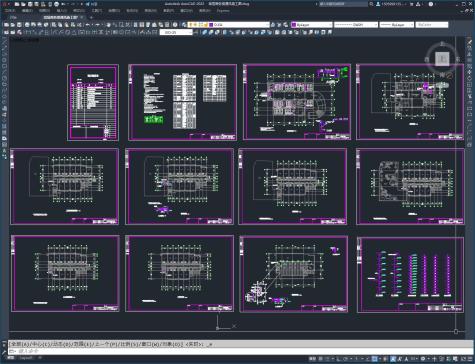Select the Trim tool in Modify toolbar
This screenshot has width=475, height=364.
(x=470, y=96)
